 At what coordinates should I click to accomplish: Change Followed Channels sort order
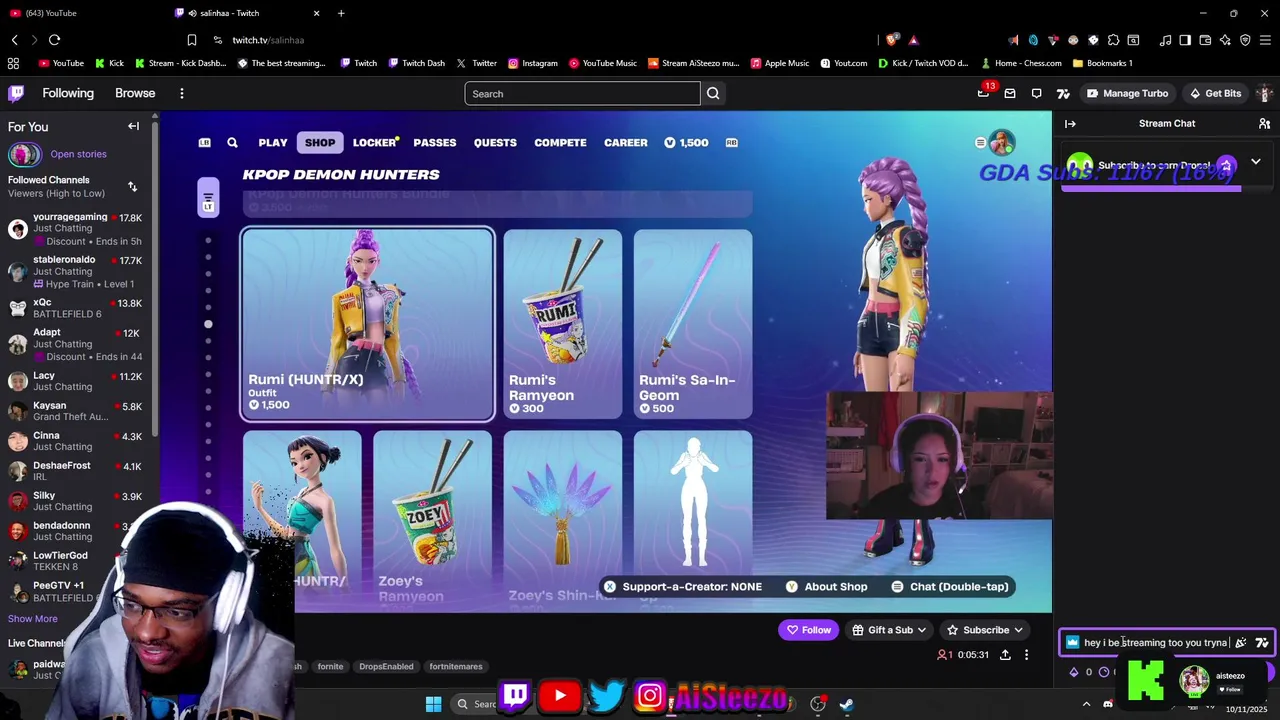132,187
